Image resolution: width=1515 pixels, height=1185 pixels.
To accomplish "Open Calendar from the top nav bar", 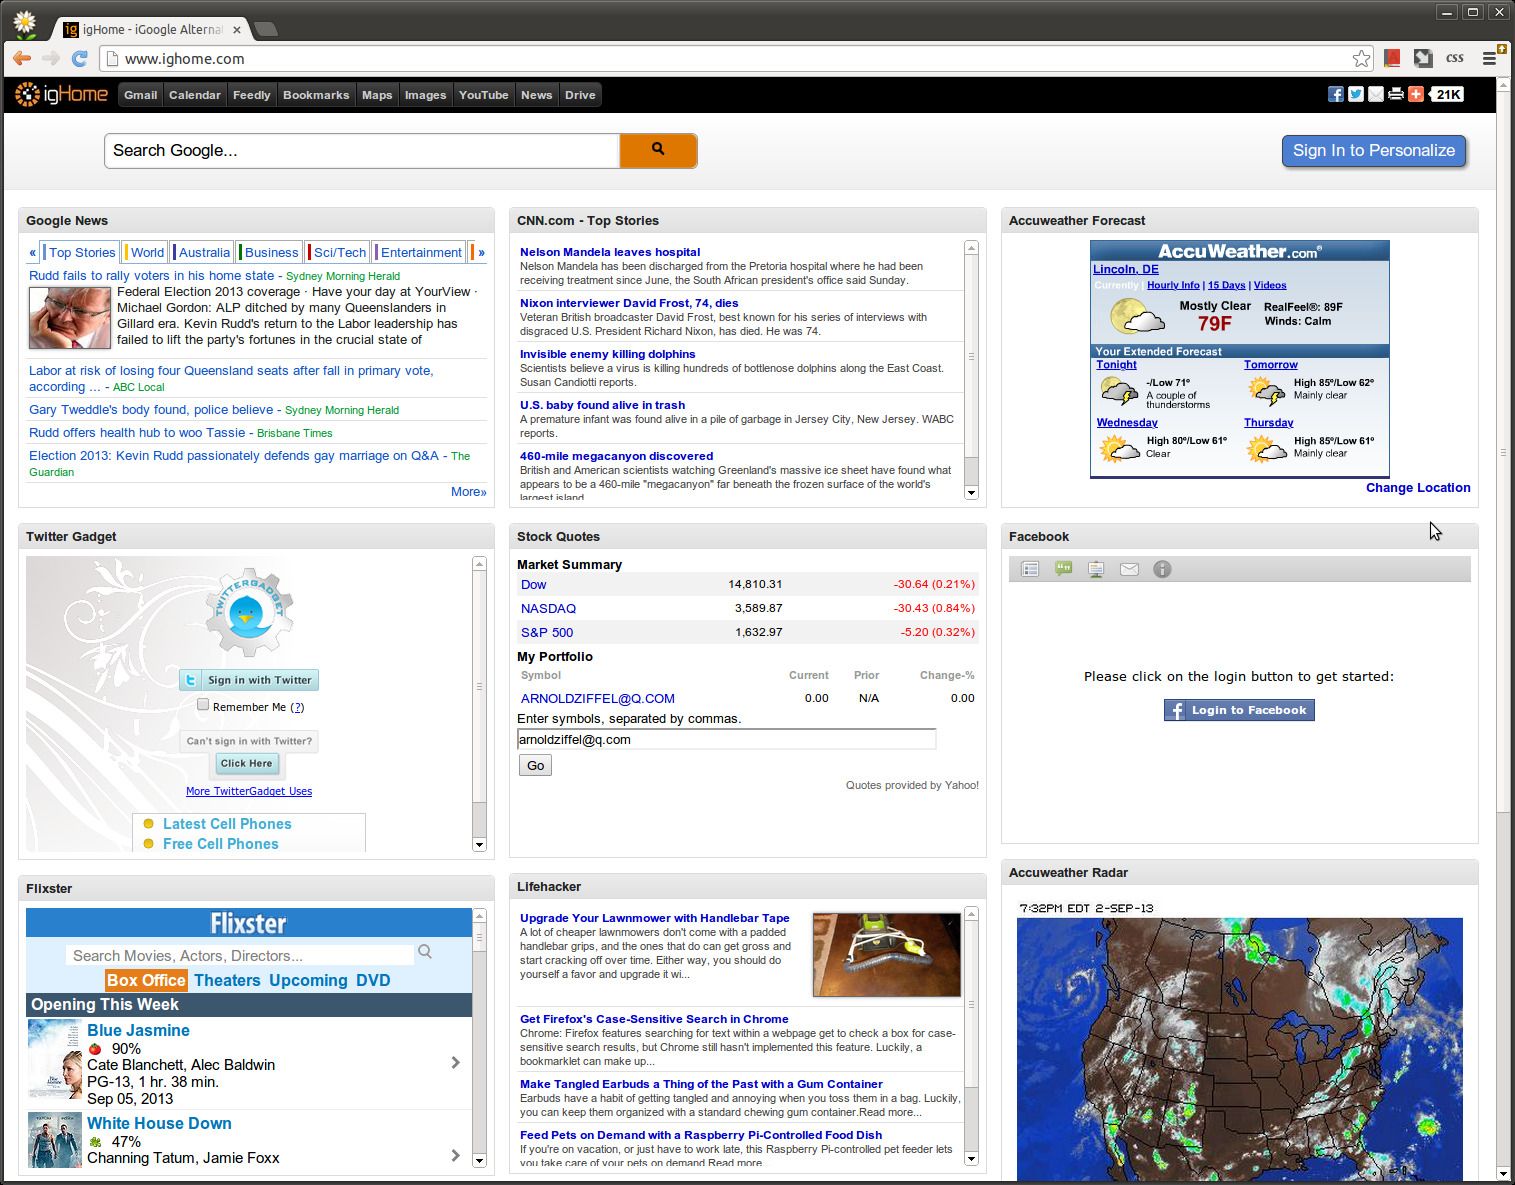I will tap(194, 95).
